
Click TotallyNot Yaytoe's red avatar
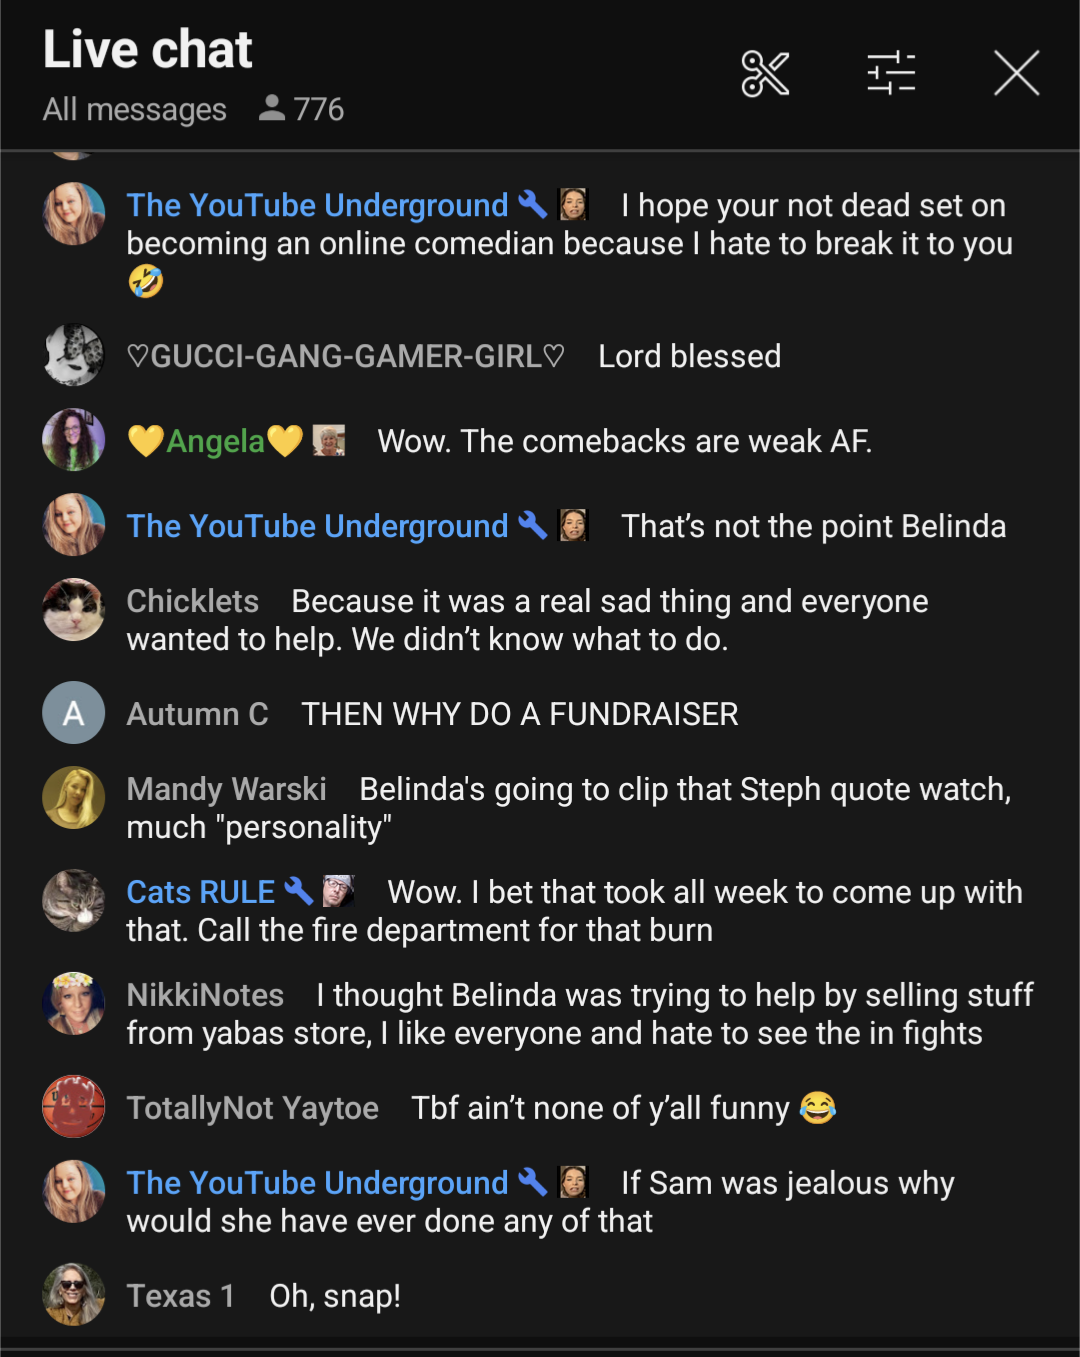(74, 1106)
